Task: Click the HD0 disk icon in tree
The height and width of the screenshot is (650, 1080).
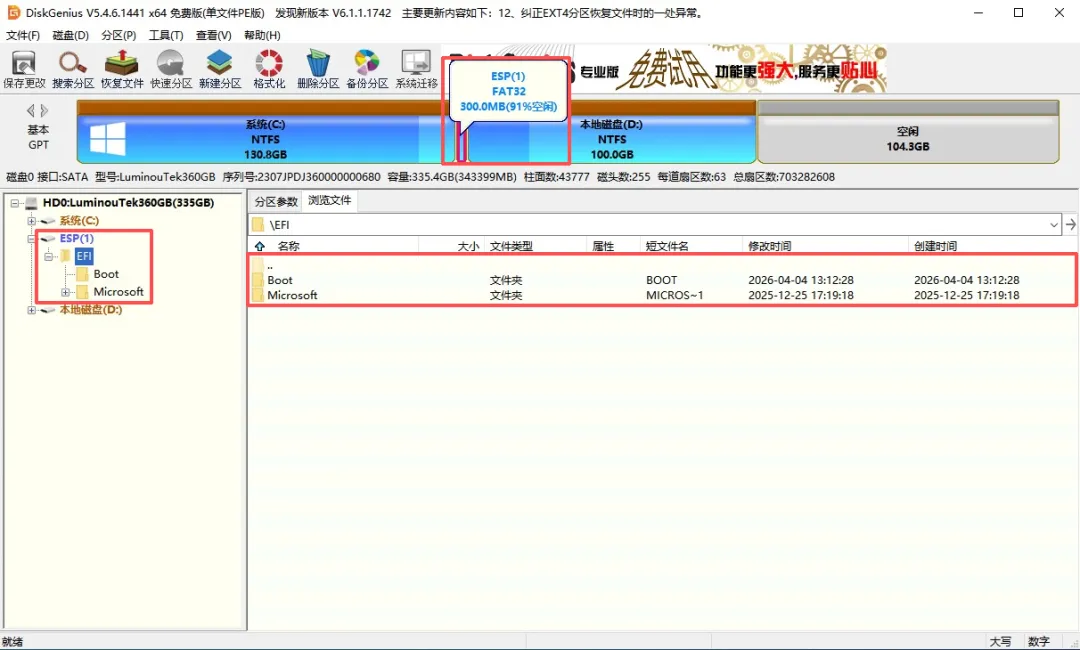Action: [31, 203]
